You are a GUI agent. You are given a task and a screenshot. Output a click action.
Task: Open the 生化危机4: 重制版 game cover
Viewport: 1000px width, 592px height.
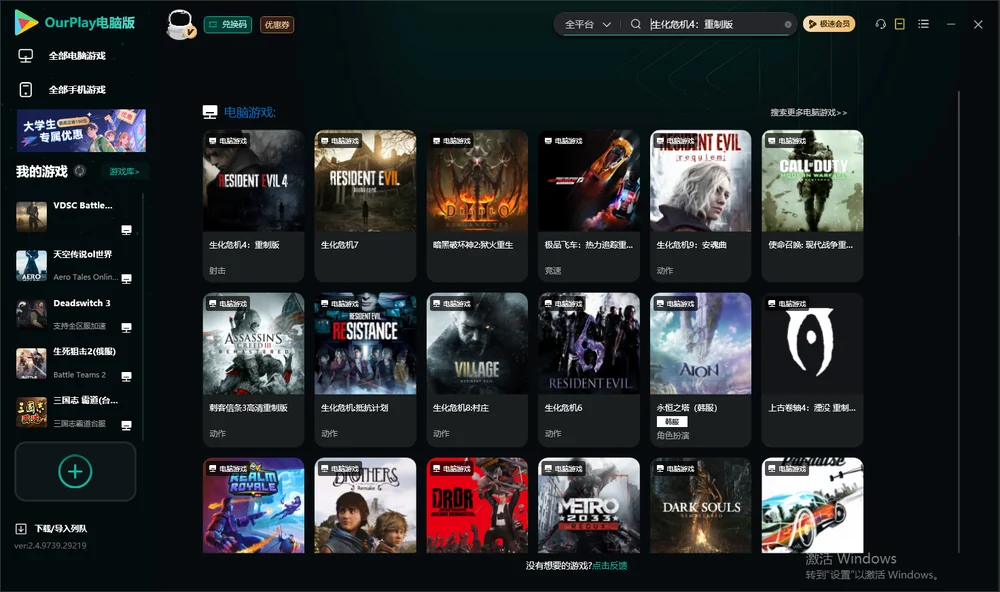254,181
